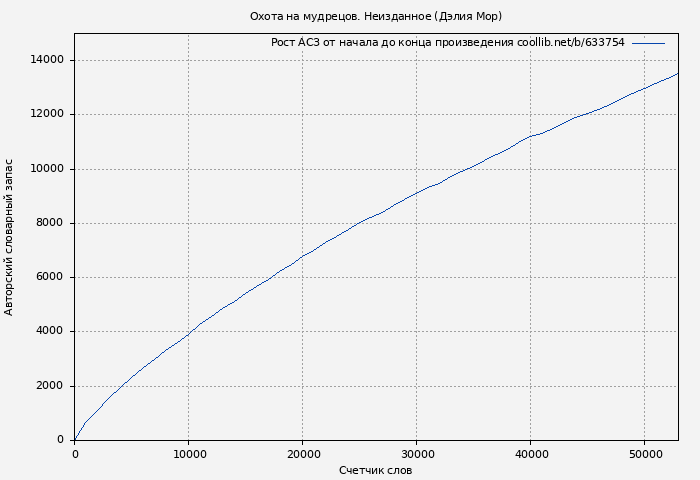Click the x-axis tick label 20000

[303, 454]
